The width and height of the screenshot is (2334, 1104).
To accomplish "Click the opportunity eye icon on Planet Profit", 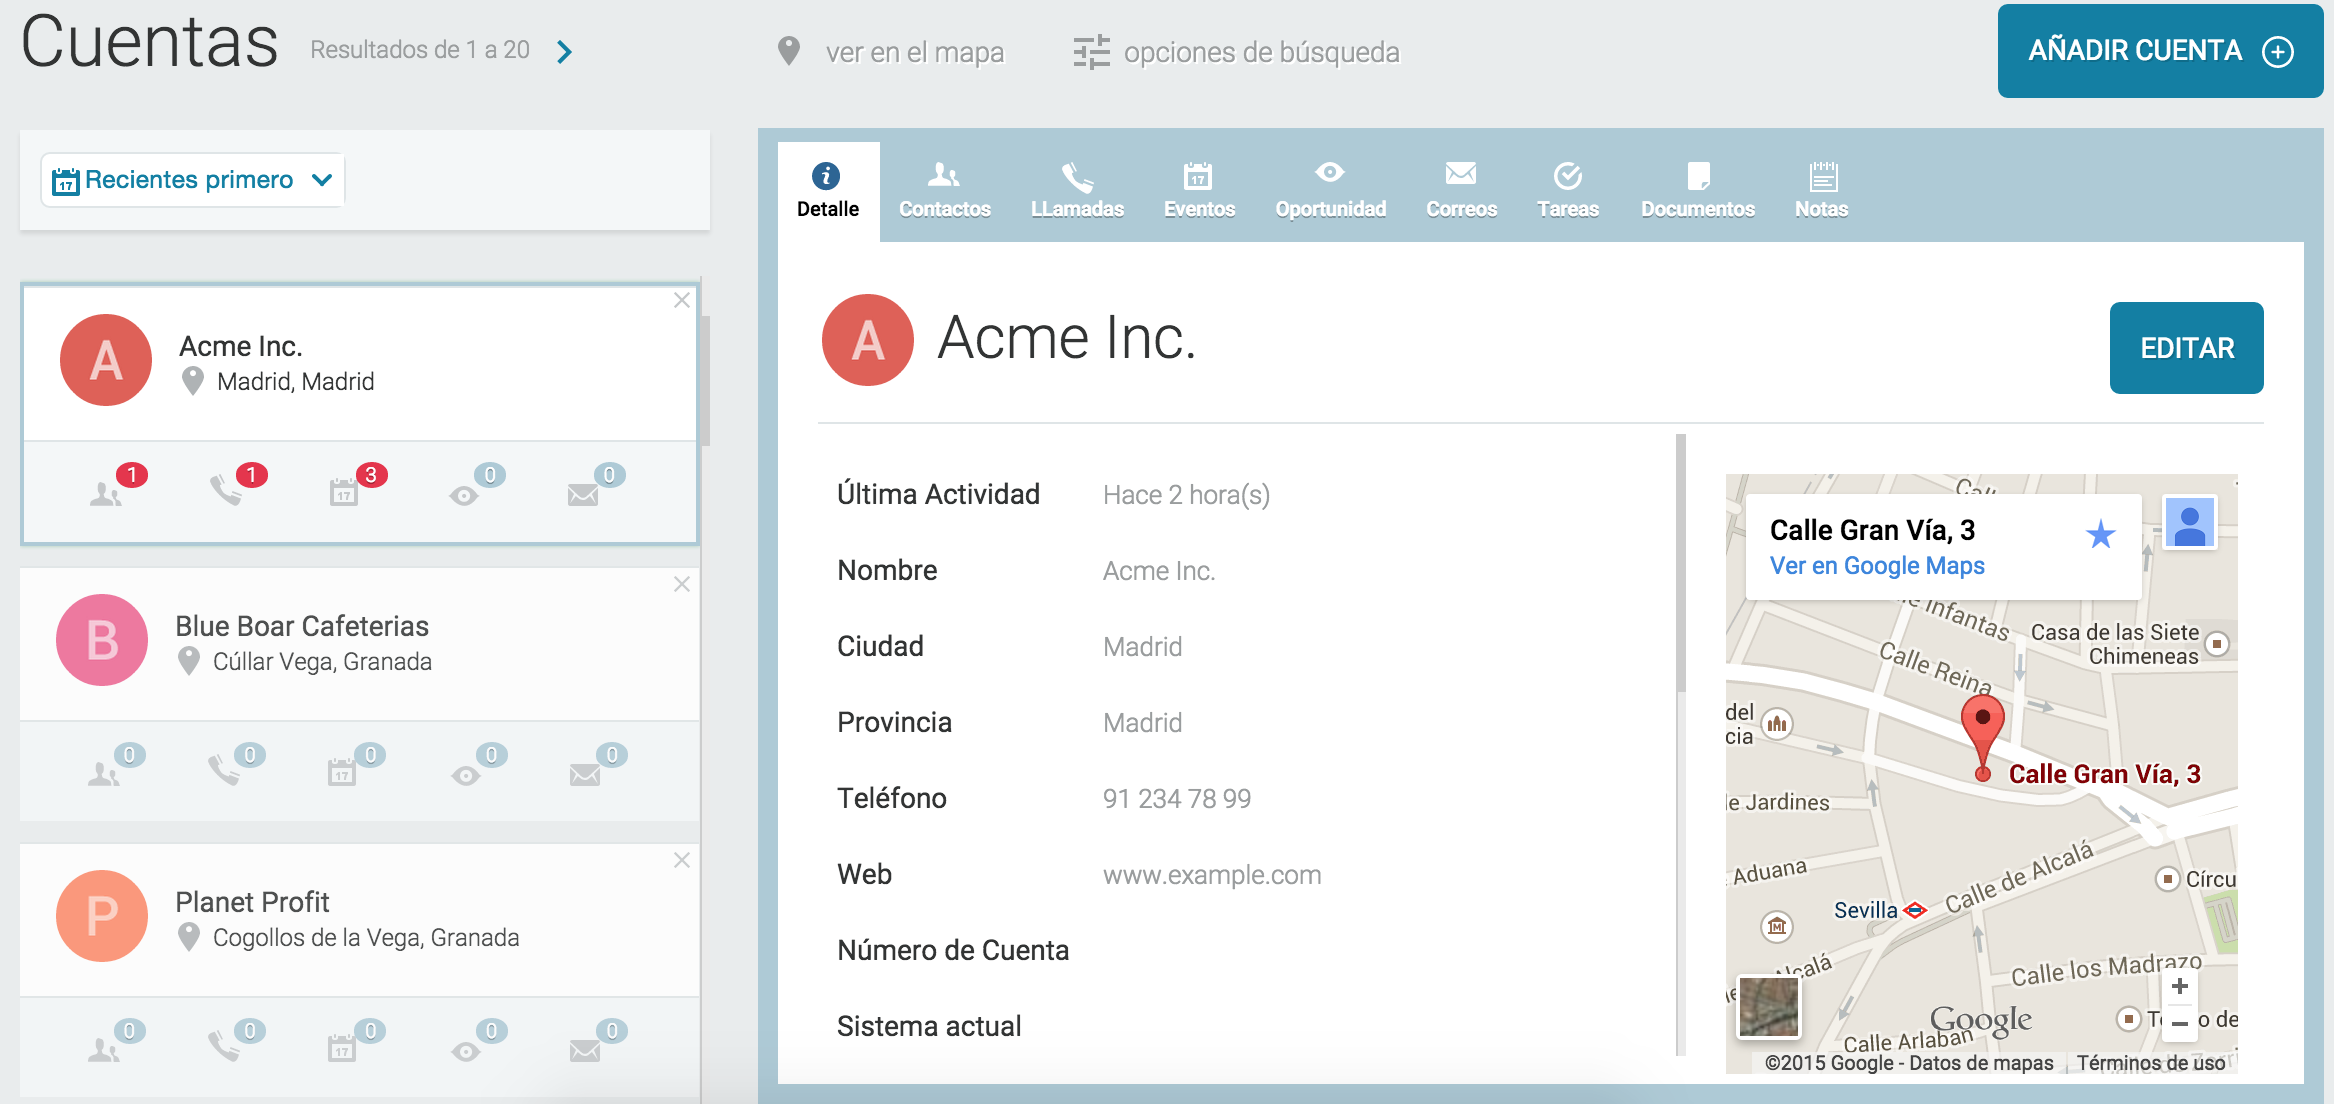I will [466, 1051].
